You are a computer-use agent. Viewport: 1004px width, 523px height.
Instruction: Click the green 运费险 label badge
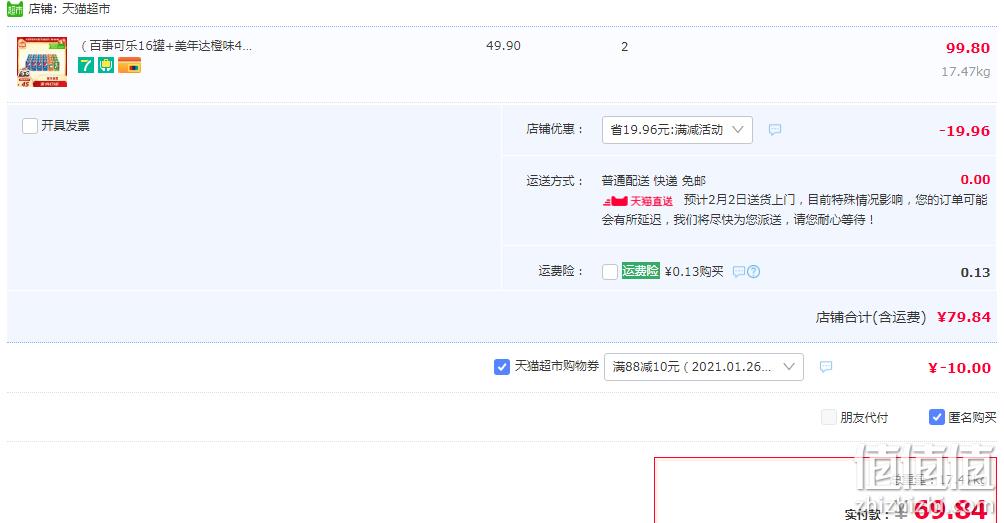[x=640, y=271]
